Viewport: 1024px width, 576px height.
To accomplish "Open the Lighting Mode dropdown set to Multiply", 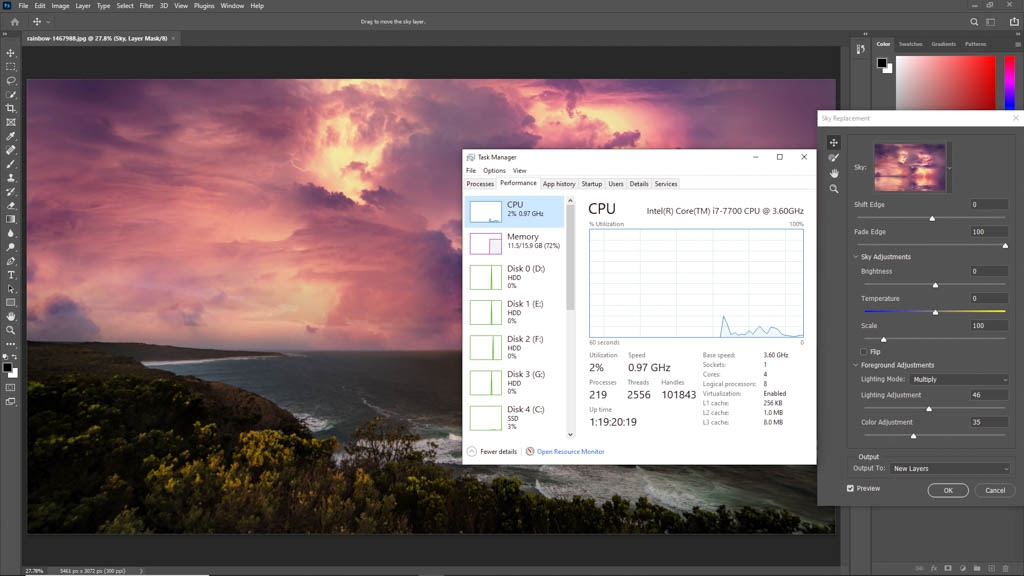I will 960,379.
